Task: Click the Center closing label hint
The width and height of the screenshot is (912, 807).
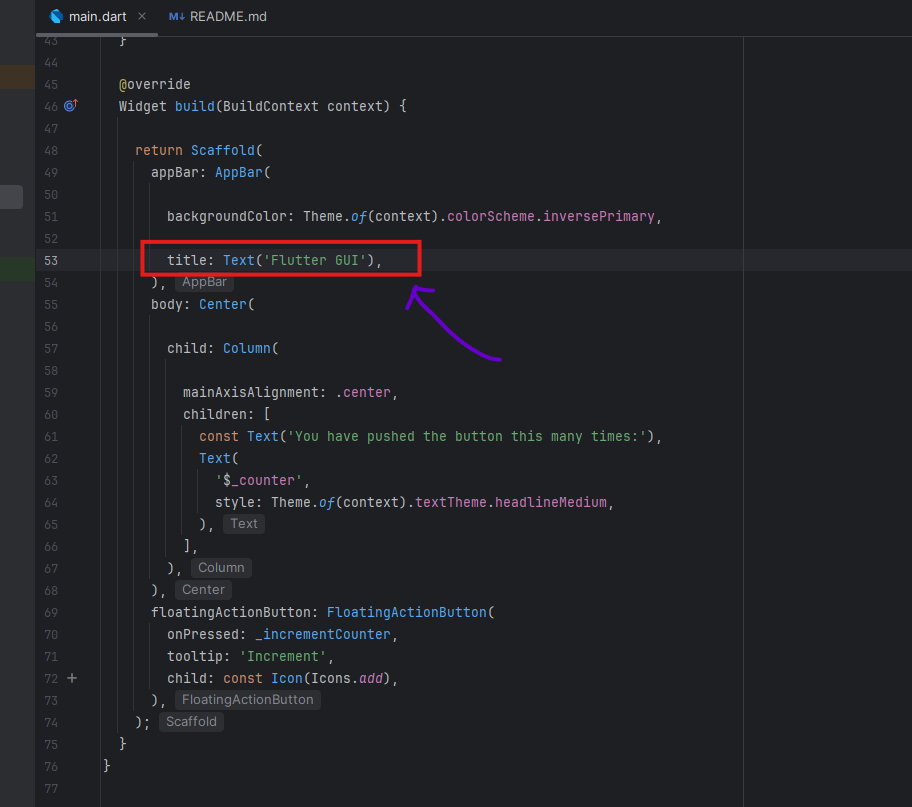Action: click(x=203, y=590)
